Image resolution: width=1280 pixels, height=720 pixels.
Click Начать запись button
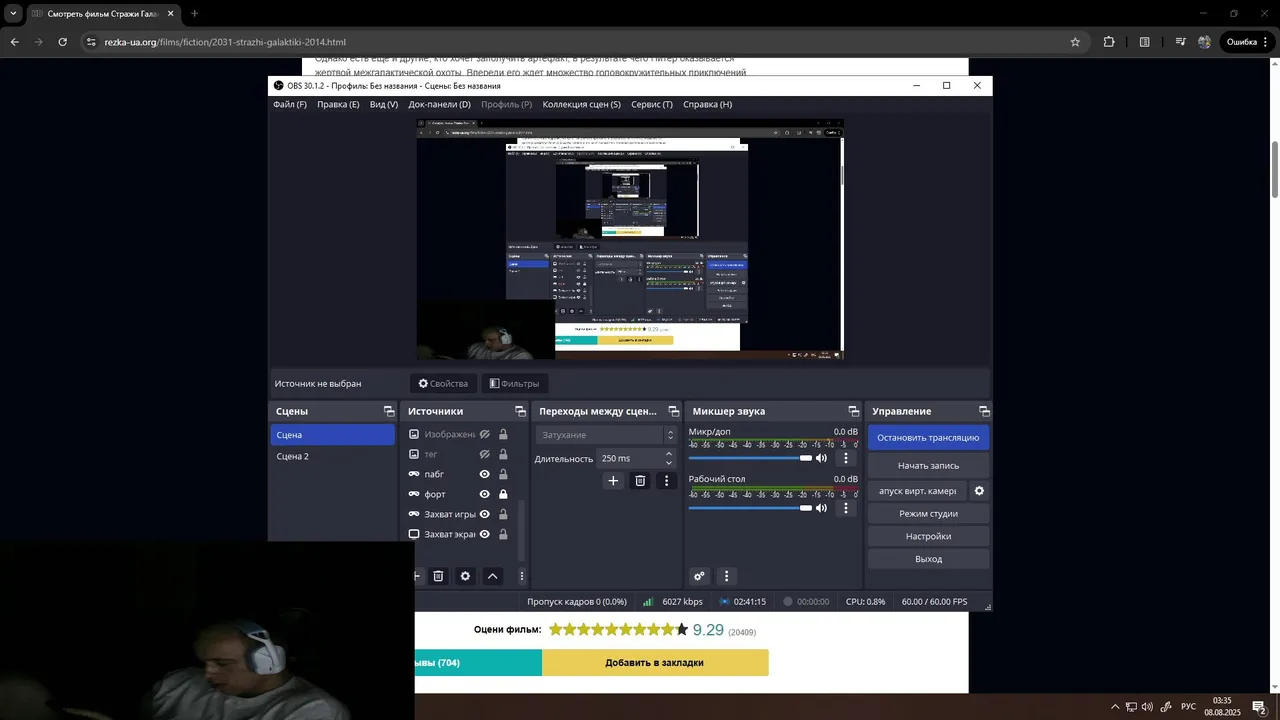(928, 465)
